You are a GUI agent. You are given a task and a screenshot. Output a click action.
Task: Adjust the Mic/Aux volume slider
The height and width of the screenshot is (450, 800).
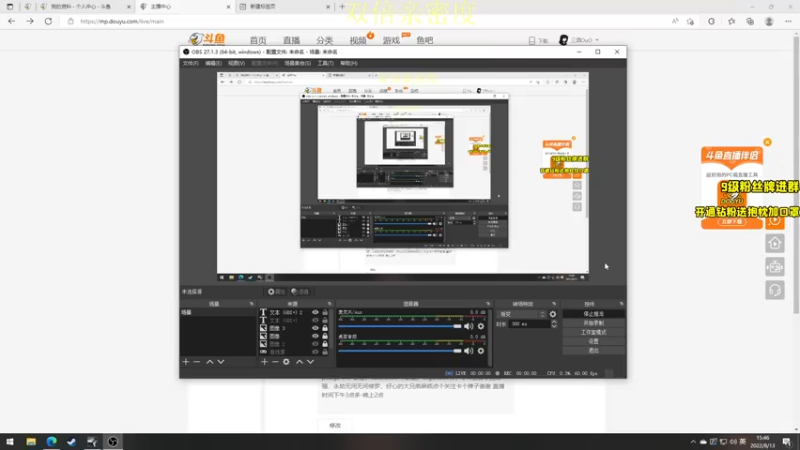(399, 326)
